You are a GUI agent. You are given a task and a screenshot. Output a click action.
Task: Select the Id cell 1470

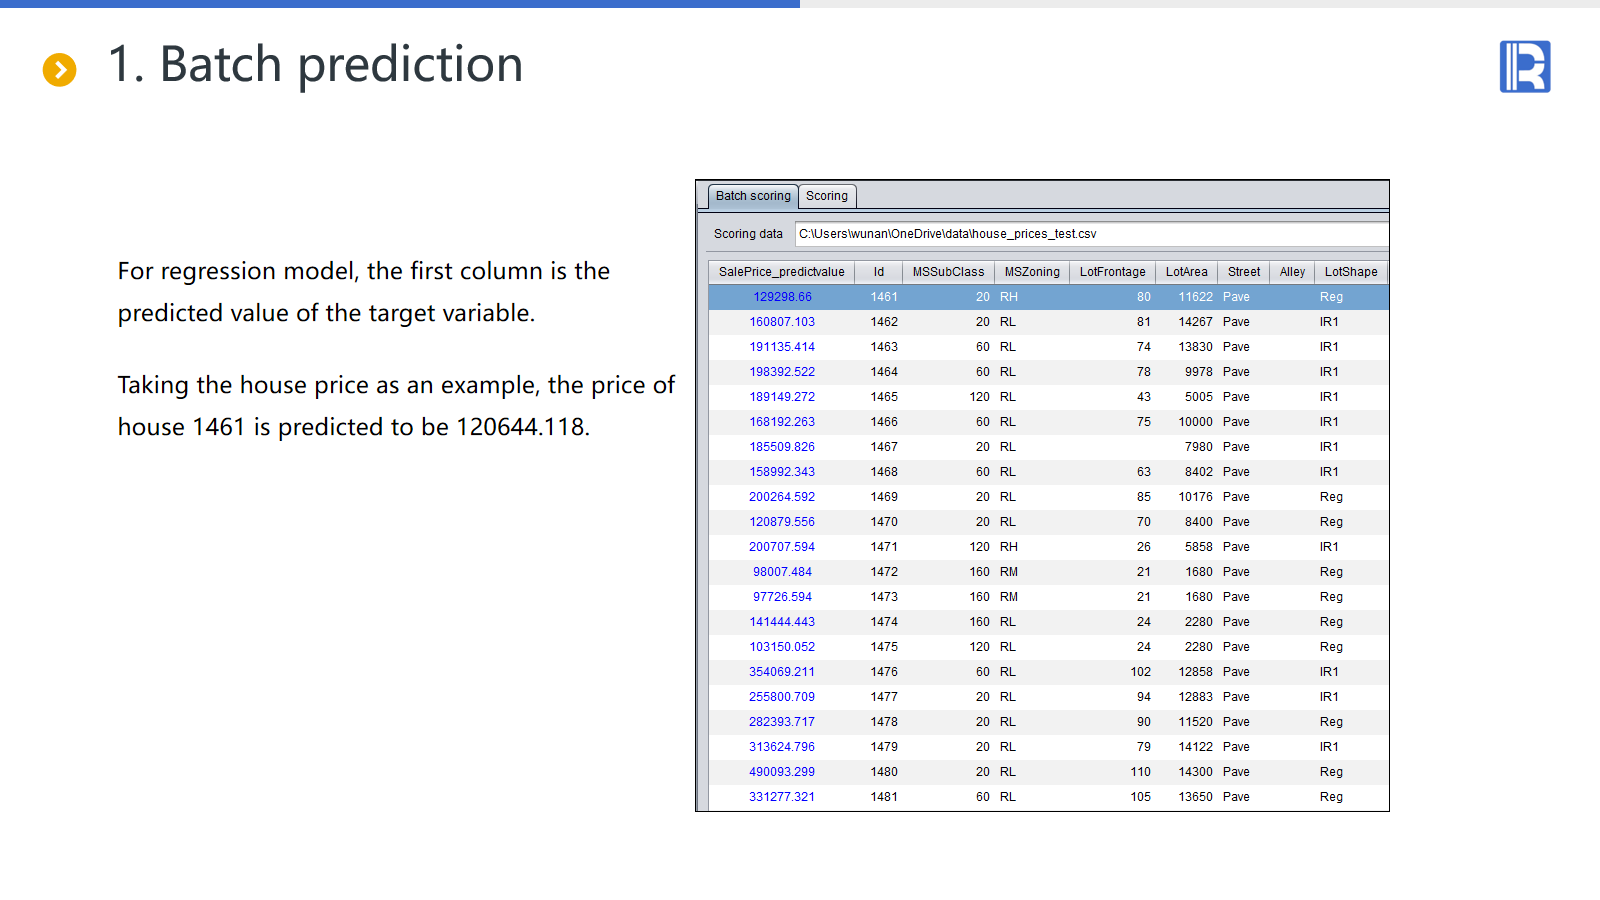click(884, 522)
